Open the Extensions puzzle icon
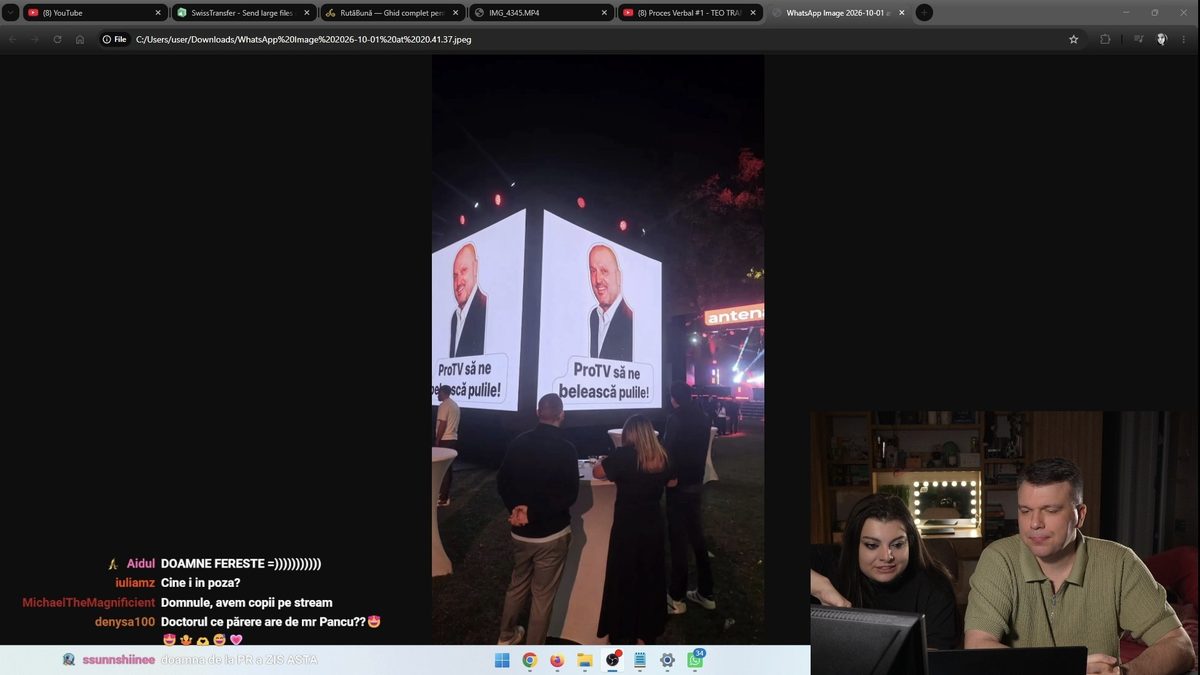 [1105, 39]
